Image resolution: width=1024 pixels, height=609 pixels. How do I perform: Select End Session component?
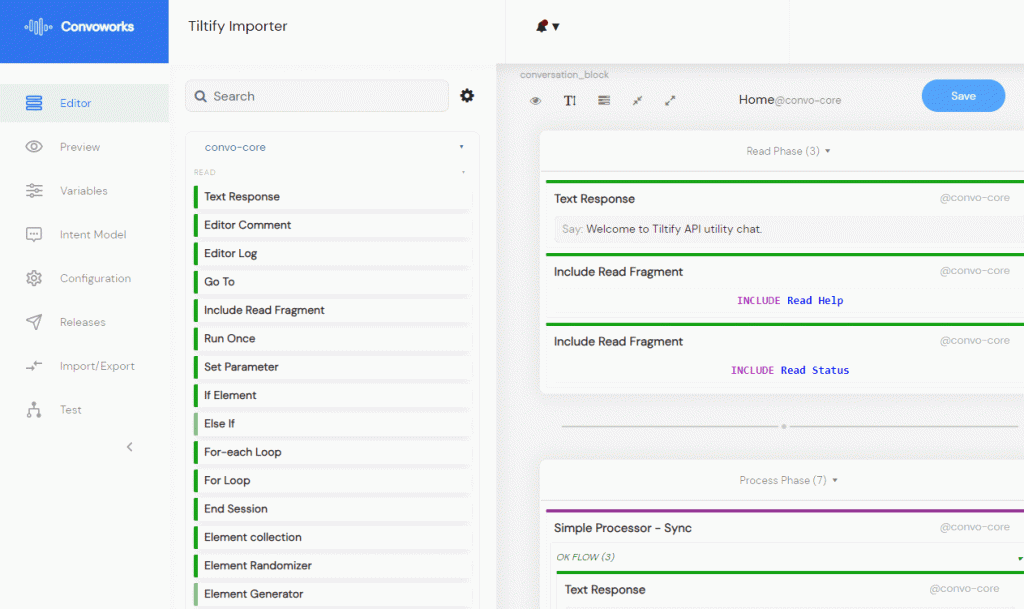pyautogui.click(x=333, y=509)
